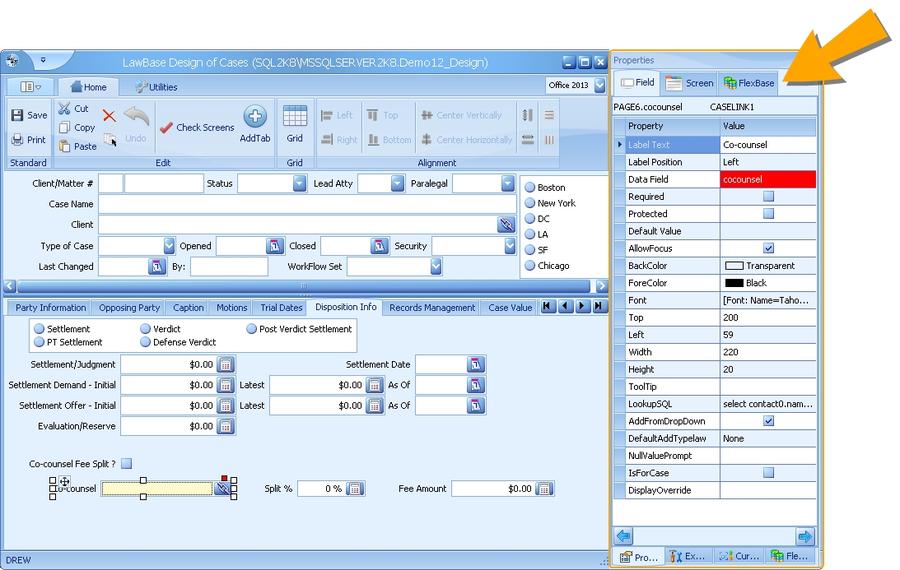The width and height of the screenshot is (900, 570).
Task: Toggle the AllowFocus property checkbox
Action: click(x=769, y=248)
